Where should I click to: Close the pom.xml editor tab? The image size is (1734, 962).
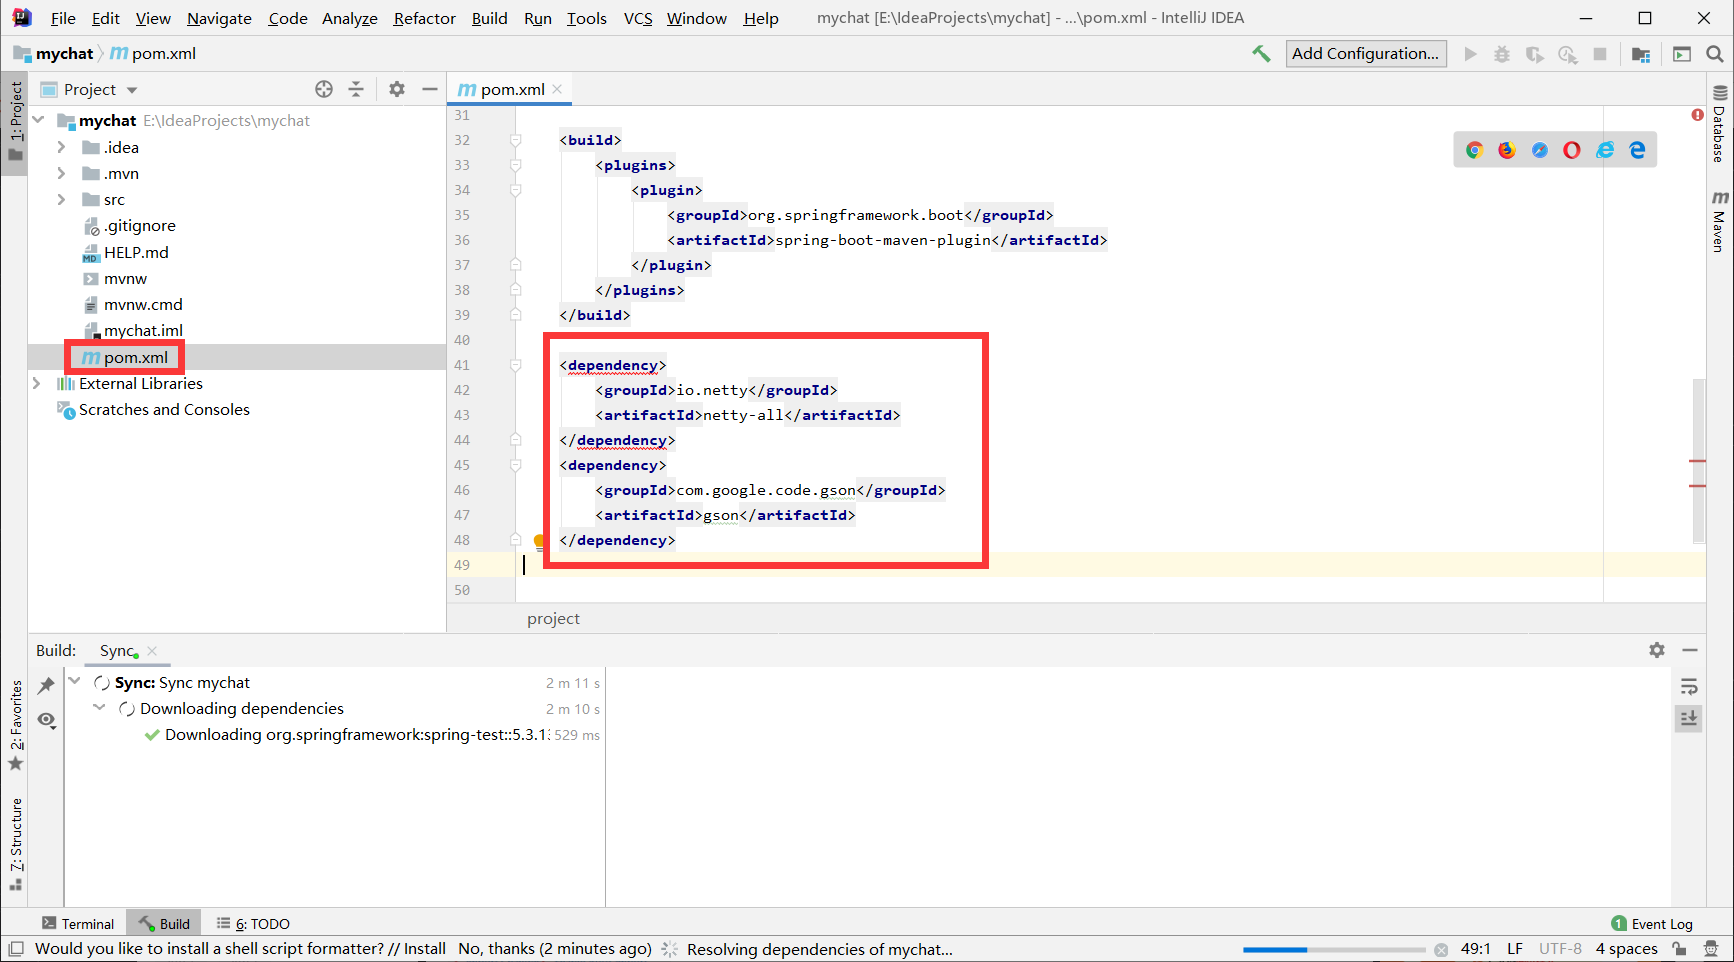coord(557,89)
